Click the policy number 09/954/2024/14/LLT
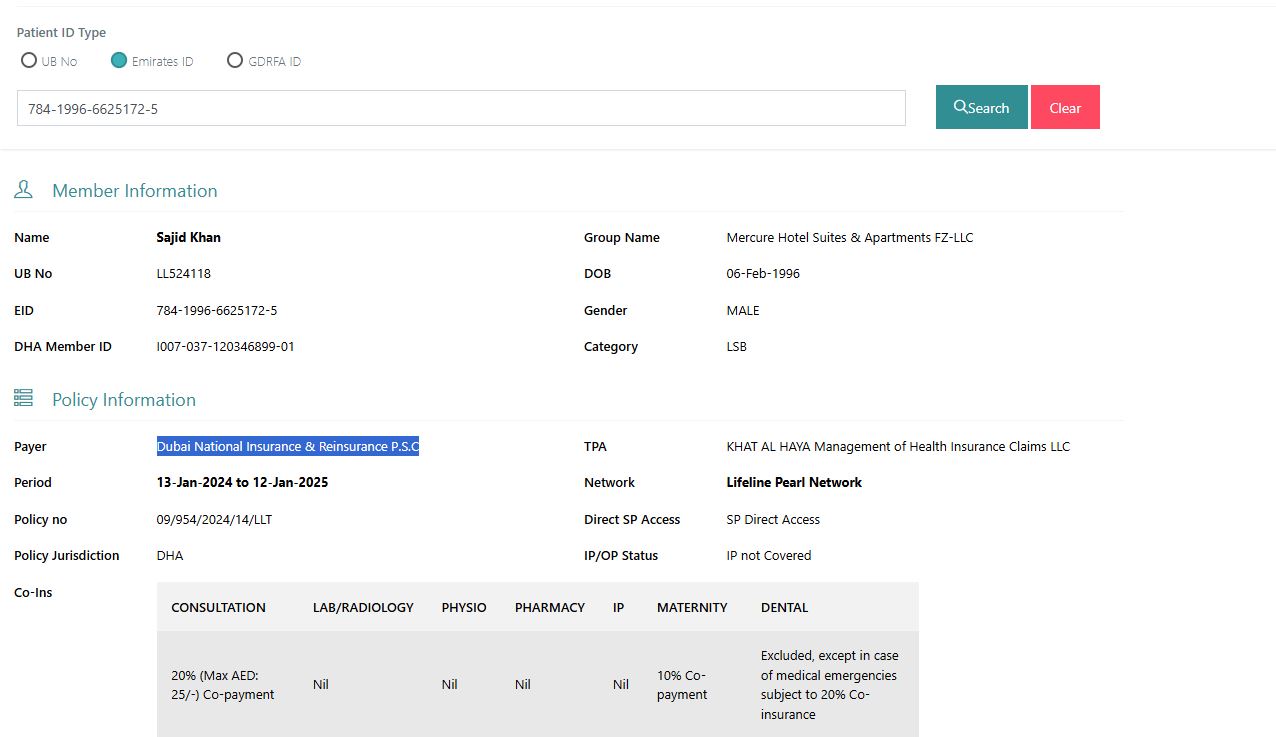The width and height of the screenshot is (1276, 737). click(x=214, y=520)
